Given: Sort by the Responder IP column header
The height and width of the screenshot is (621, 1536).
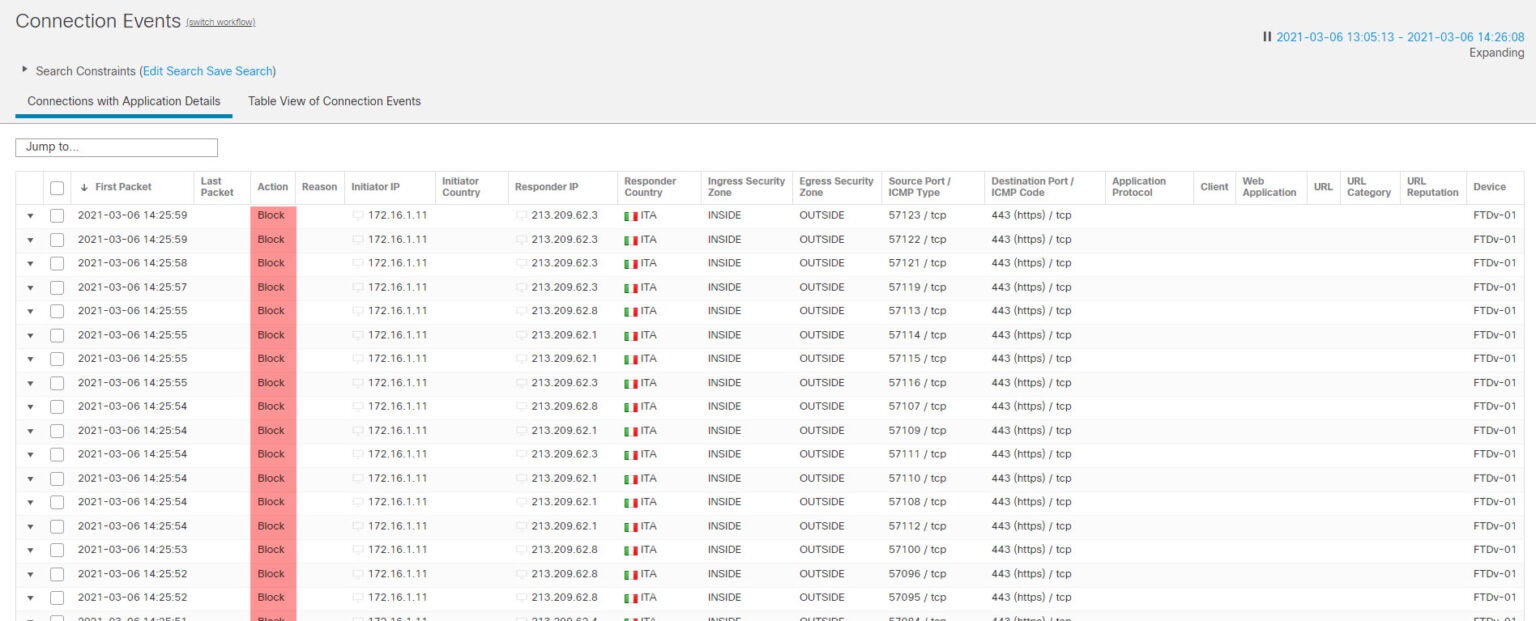Looking at the screenshot, I should [546, 187].
